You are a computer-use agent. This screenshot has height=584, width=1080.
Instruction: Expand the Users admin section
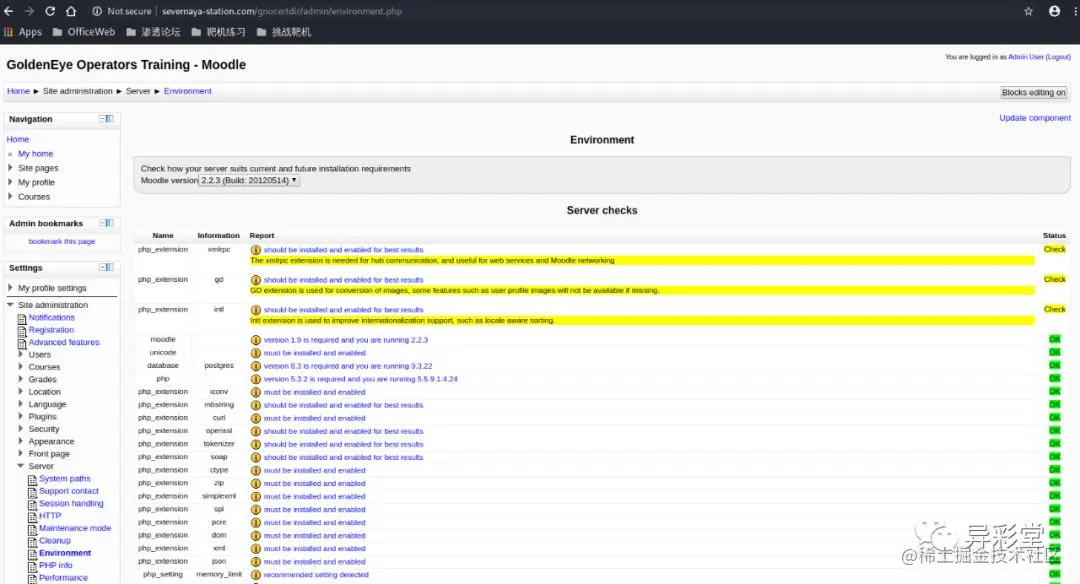click(x=21, y=354)
